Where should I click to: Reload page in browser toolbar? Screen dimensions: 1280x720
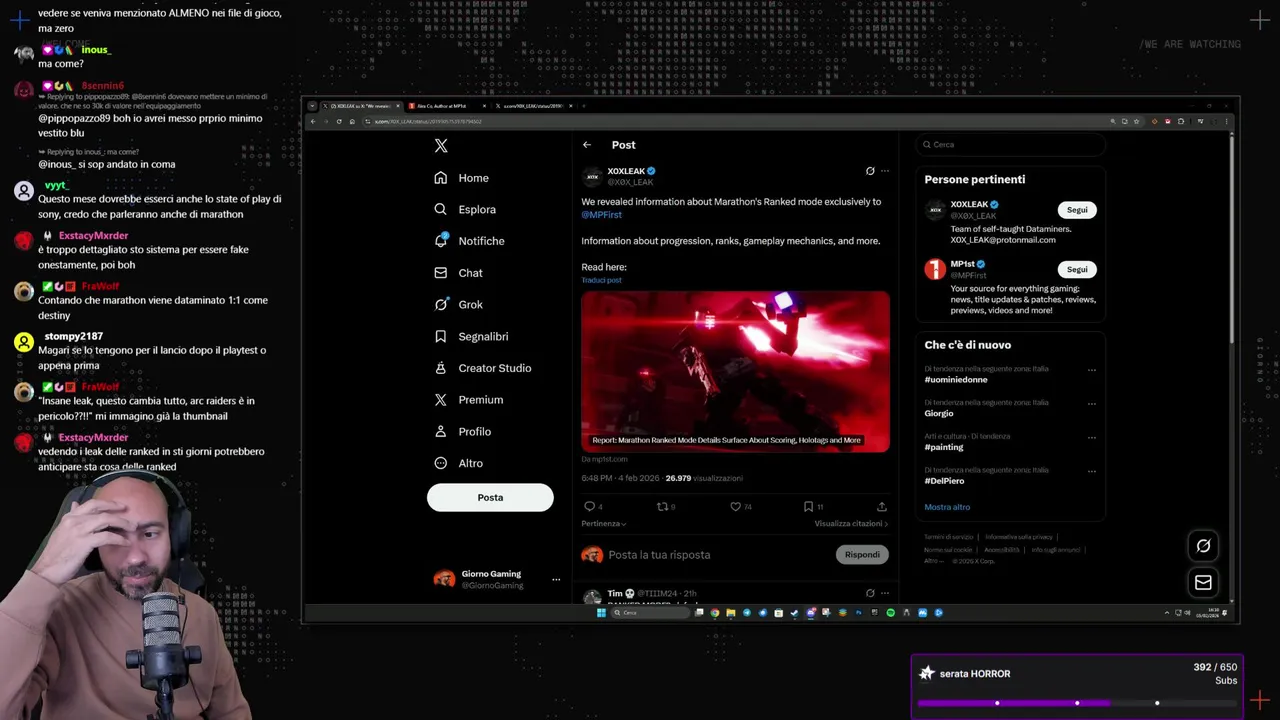coord(339,121)
